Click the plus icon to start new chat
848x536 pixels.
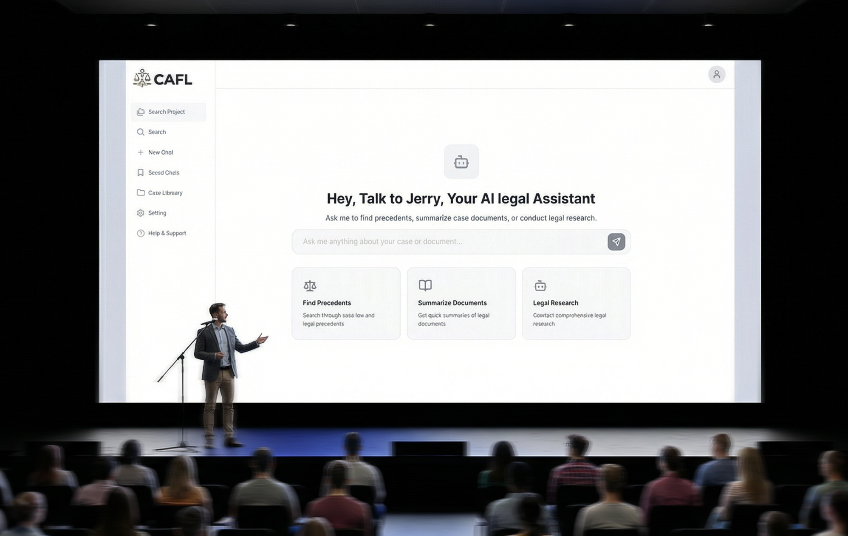coord(141,153)
